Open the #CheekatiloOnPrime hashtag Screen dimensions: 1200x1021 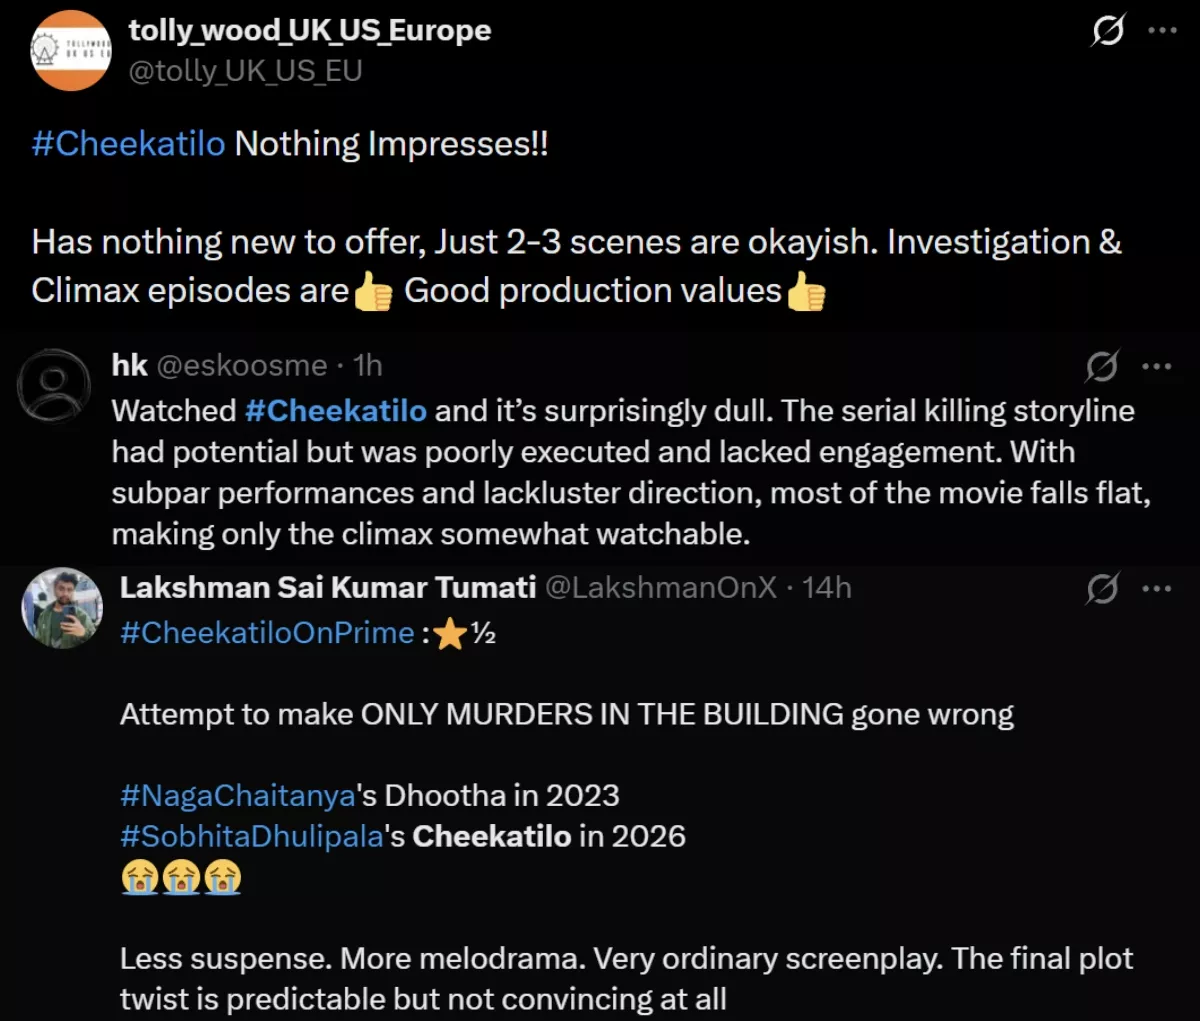pos(267,633)
